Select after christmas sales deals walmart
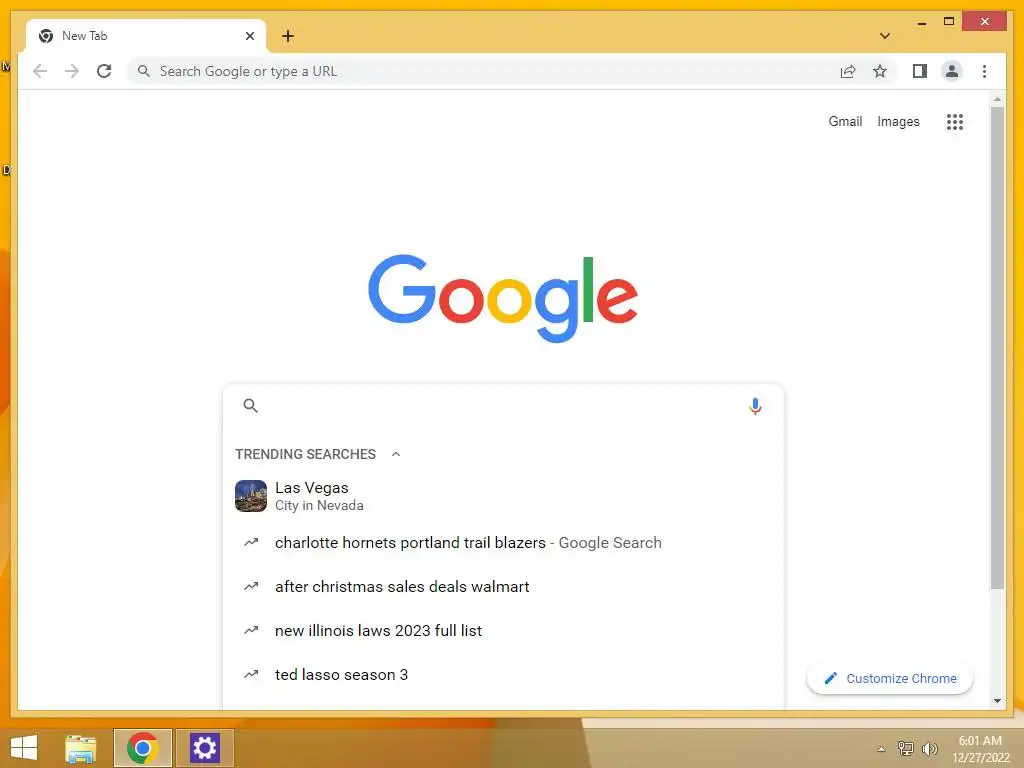The width and height of the screenshot is (1024, 768). 503,586
